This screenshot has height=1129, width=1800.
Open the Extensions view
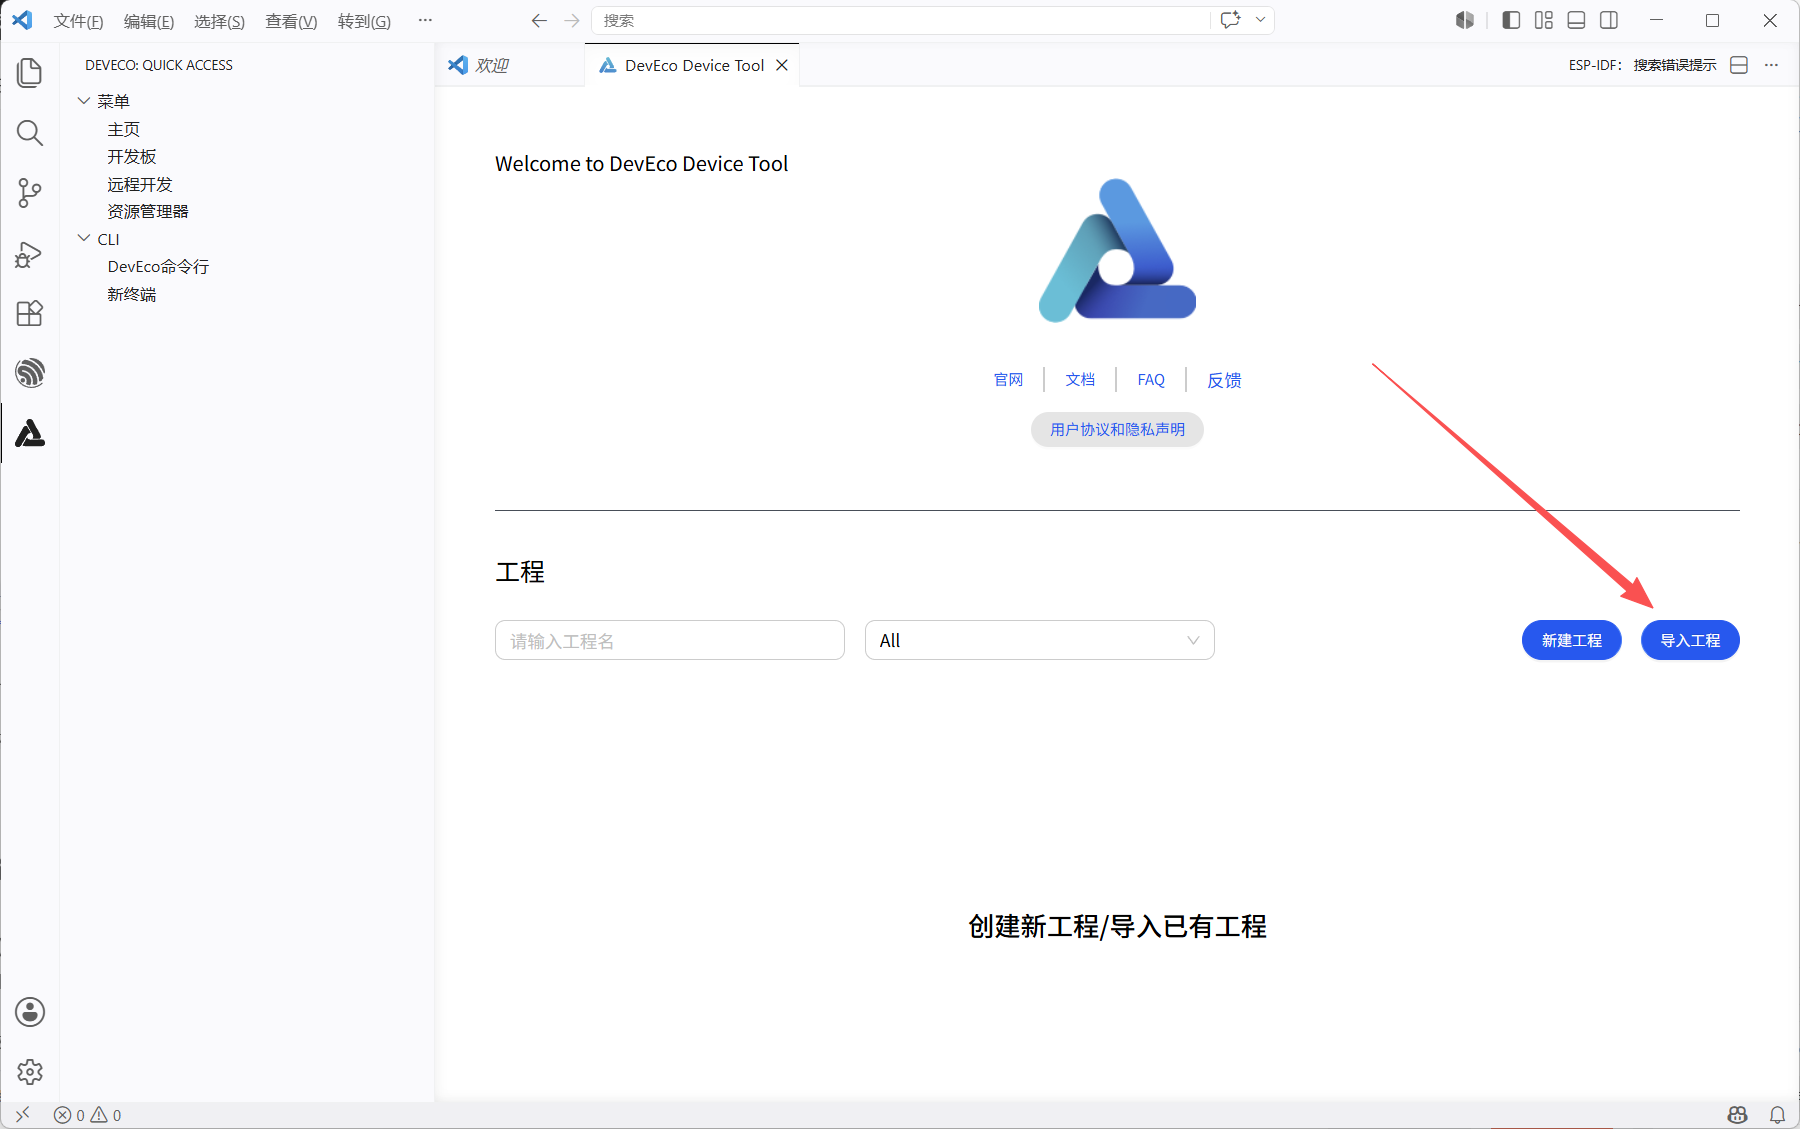point(30,314)
